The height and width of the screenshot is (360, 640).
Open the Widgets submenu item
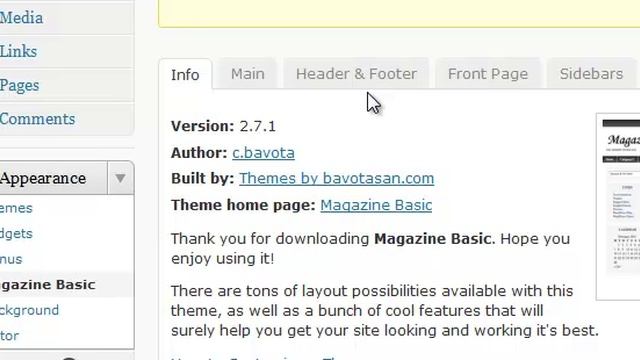coord(16,233)
